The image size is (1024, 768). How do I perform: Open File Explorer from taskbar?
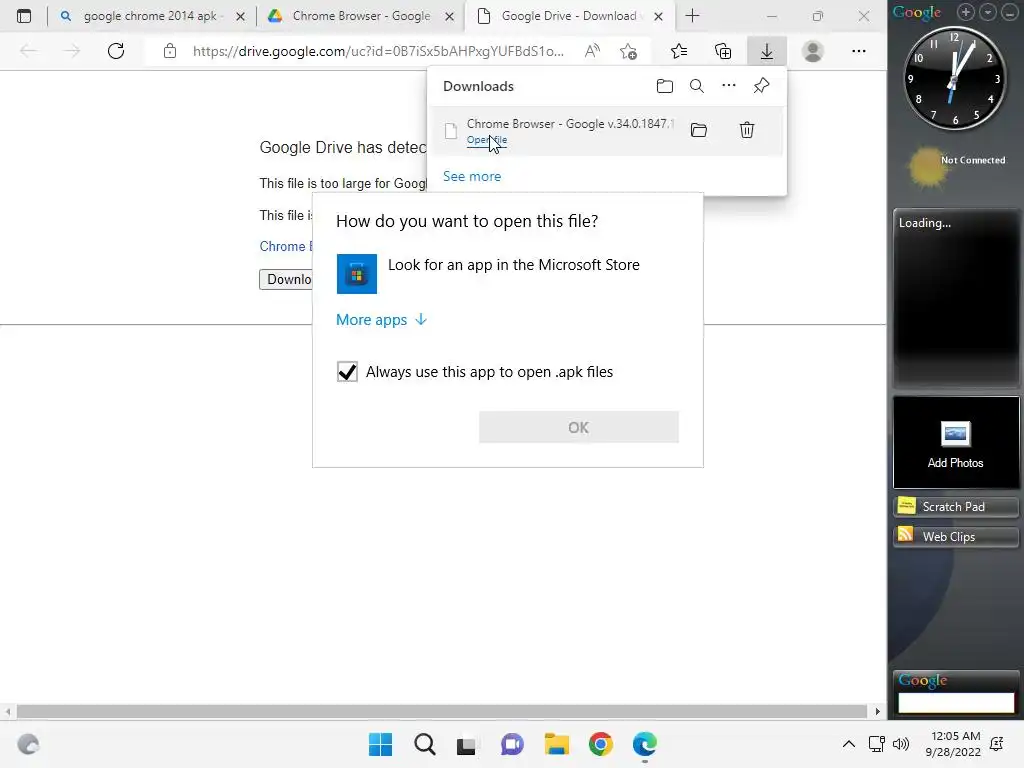pos(557,744)
